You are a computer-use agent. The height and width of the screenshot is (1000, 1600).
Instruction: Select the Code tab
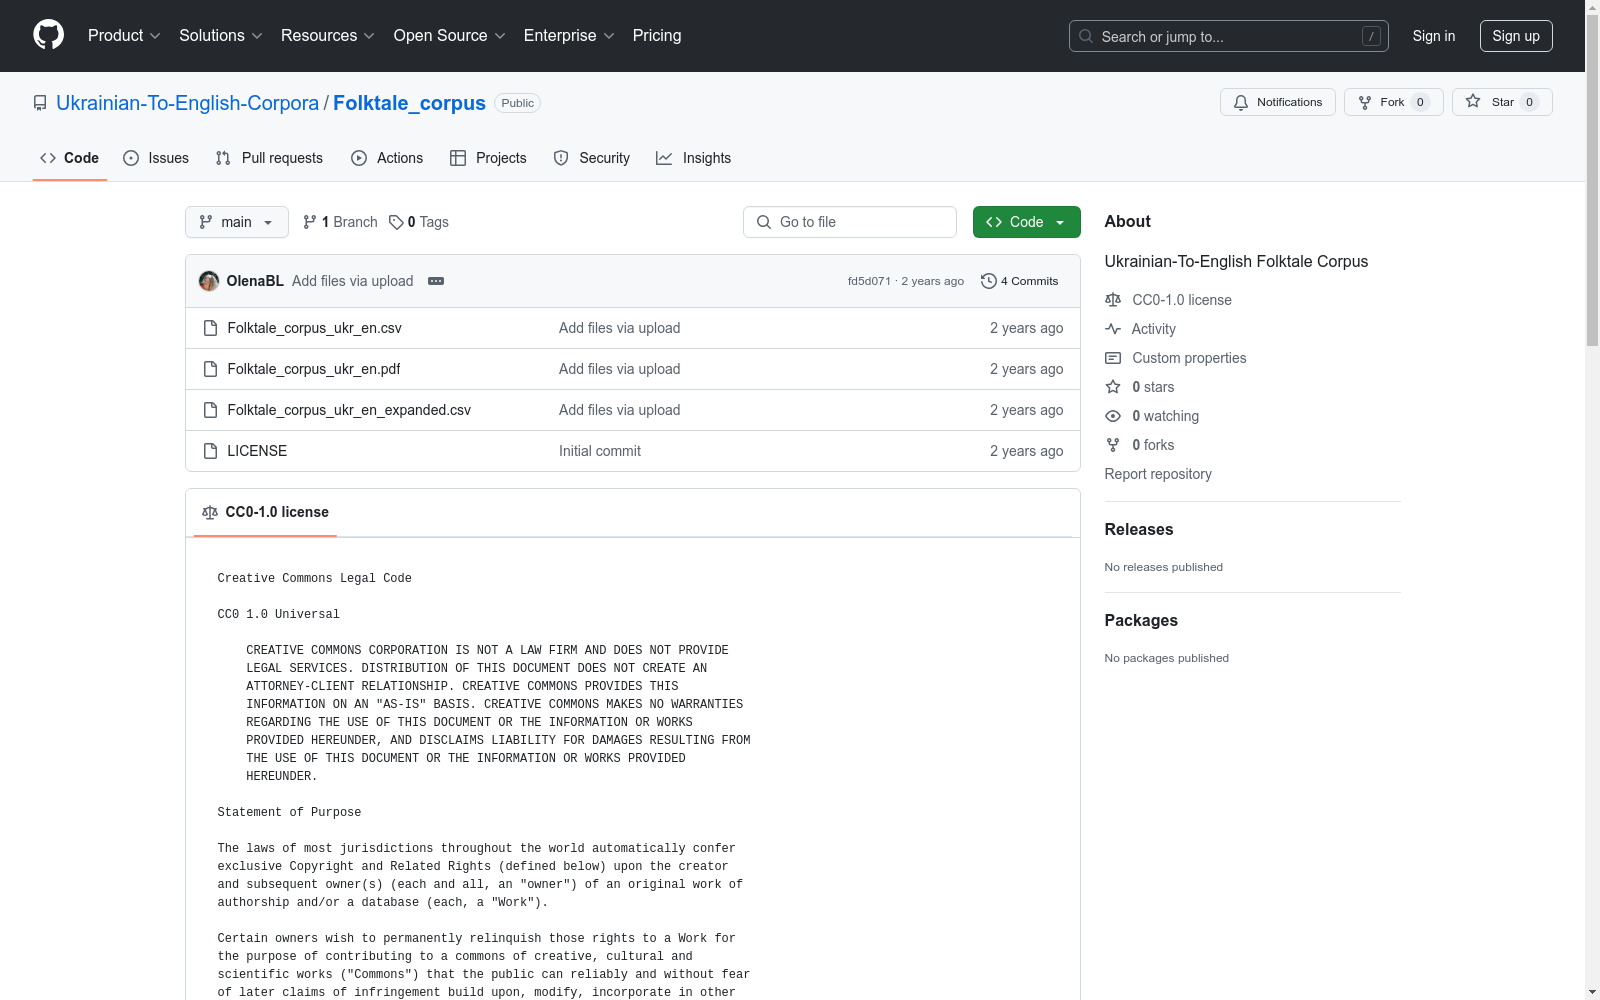coord(69,158)
